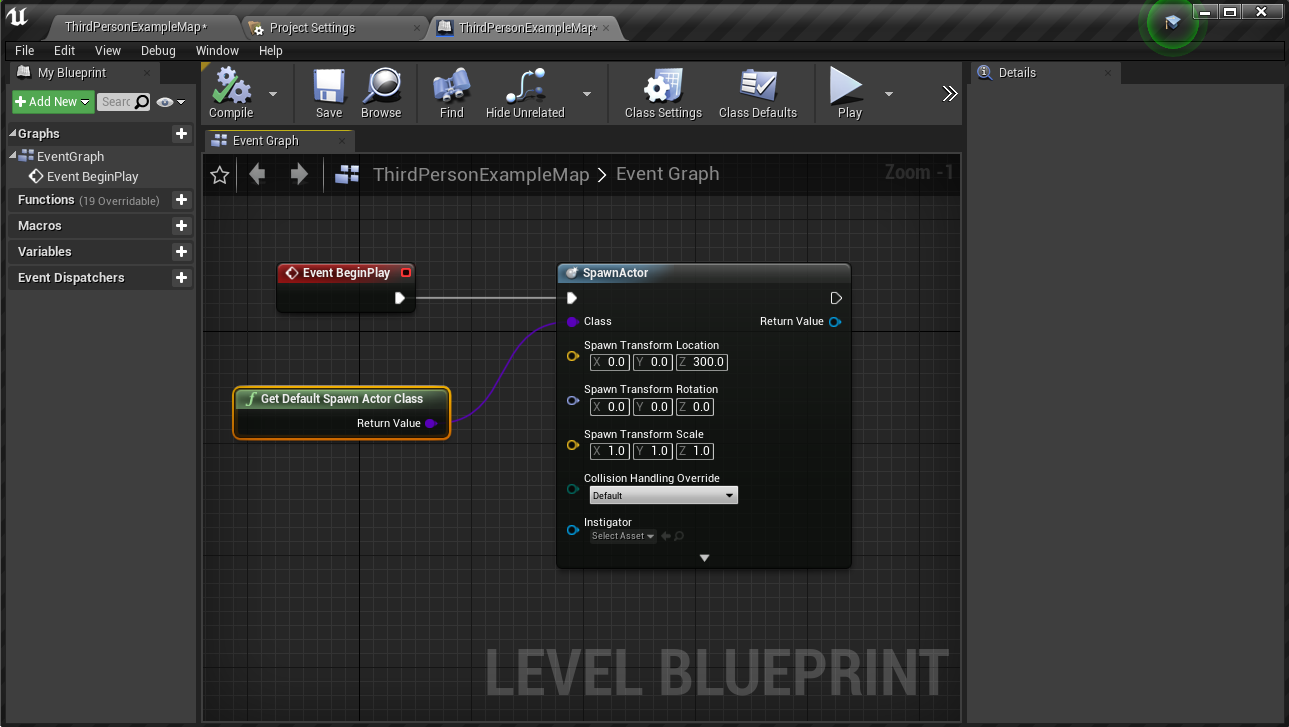The height and width of the screenshot is (727, 1289).
Task: Click SpawnActor exec output pin
Action: pyautogui.click(x=836, y=298)
